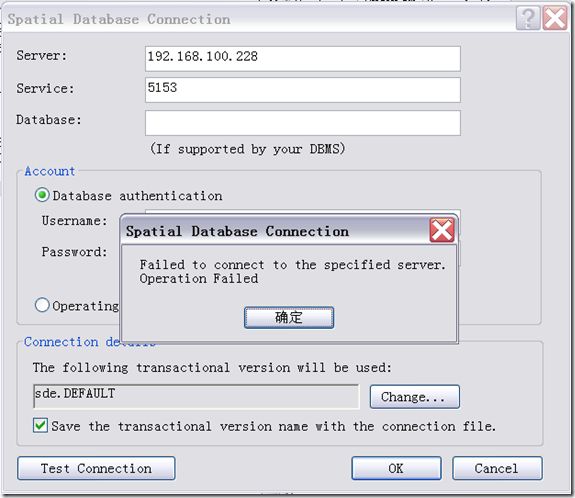Image resolution: width=575 pixels, height=498 pixels.
Task: Select the Operating system authentication radio button
Action: pyautogui.click(x=42, y=305)
